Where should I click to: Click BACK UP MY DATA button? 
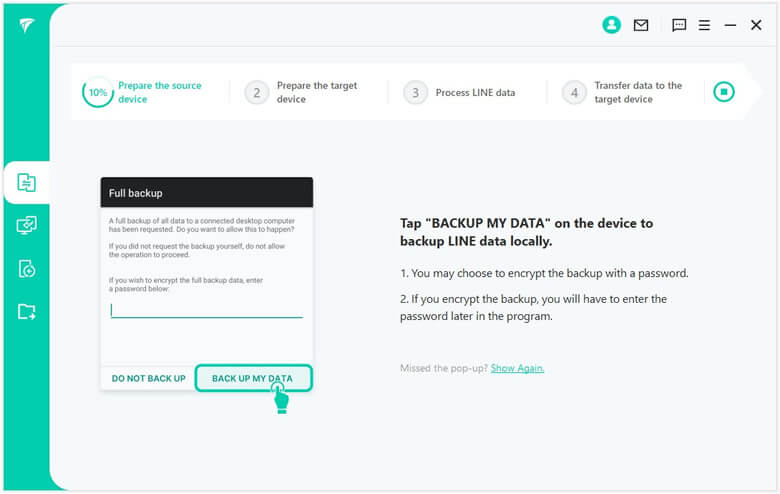coord(253,378)
